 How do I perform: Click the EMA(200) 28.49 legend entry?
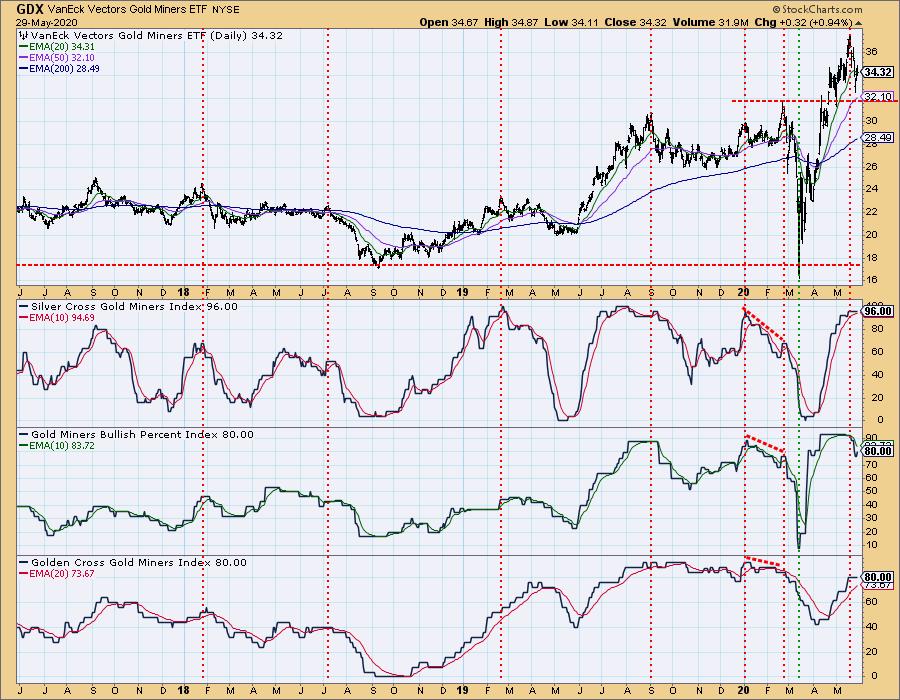pos(60,68)
